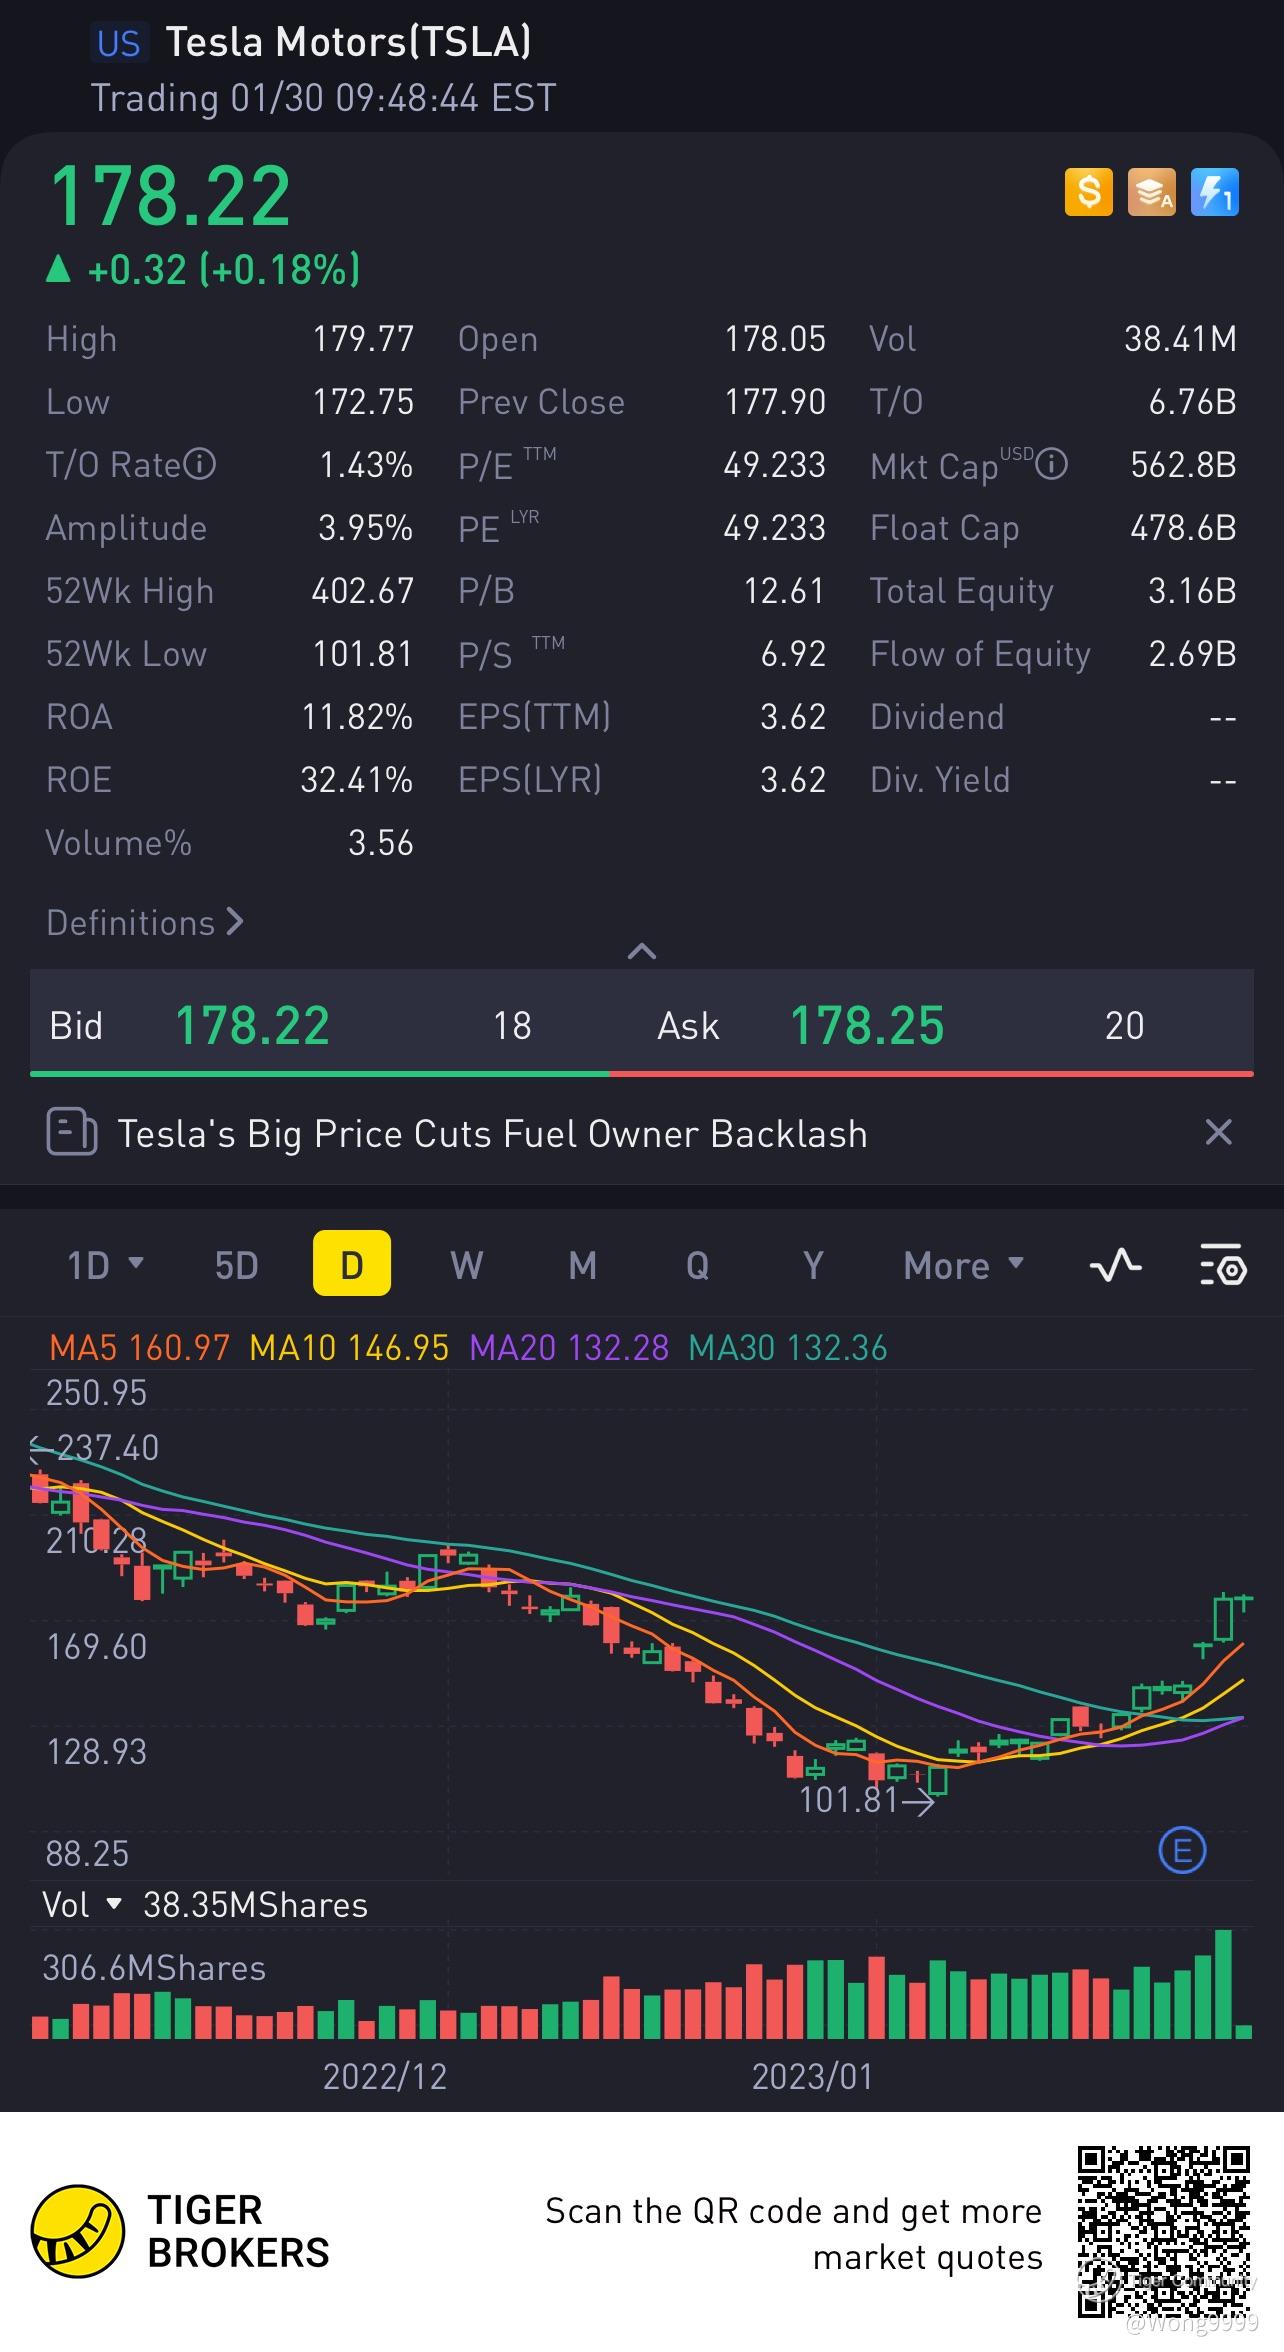Tap the 2023/01 date label on chart

pos(812,2077)
